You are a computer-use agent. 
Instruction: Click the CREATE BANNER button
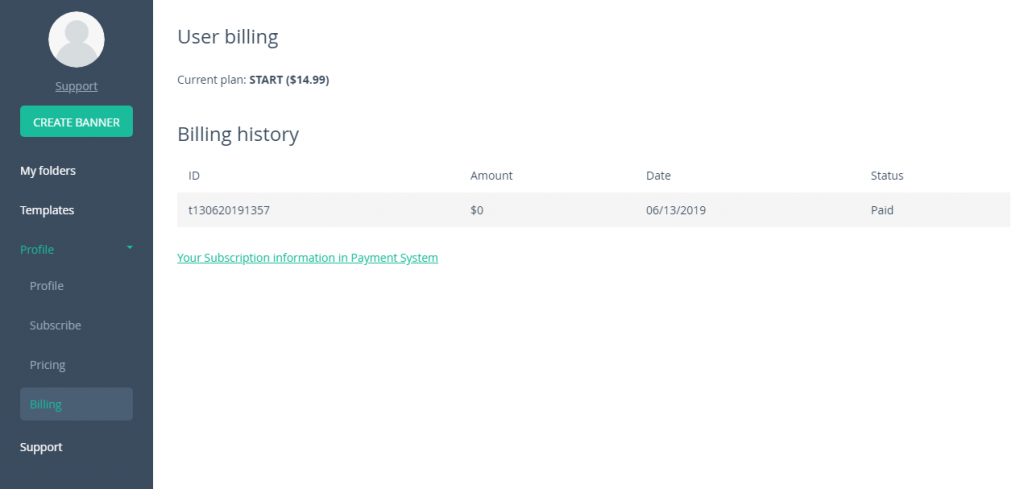pyautogui.click(x=76, y=121)
